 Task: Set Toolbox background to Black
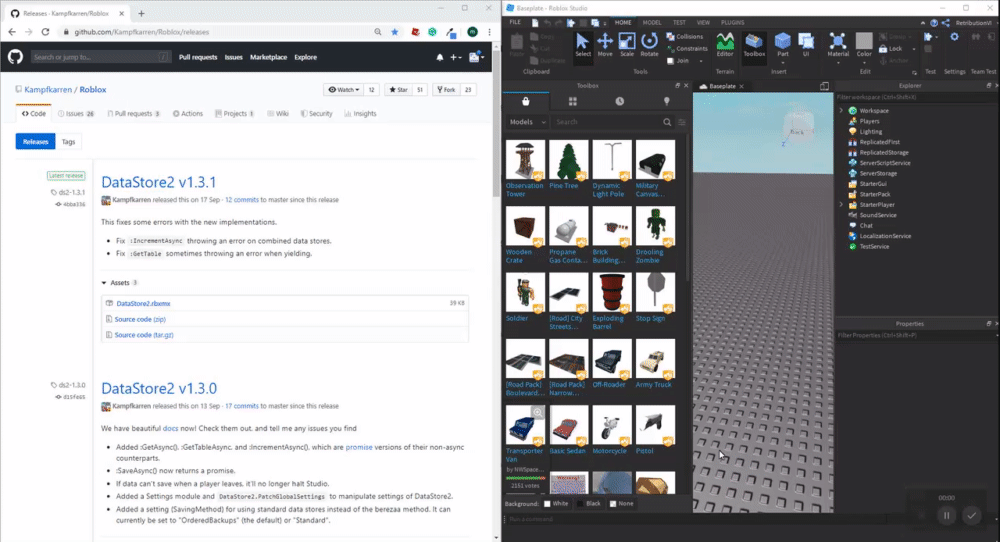(x=589, y=504)
